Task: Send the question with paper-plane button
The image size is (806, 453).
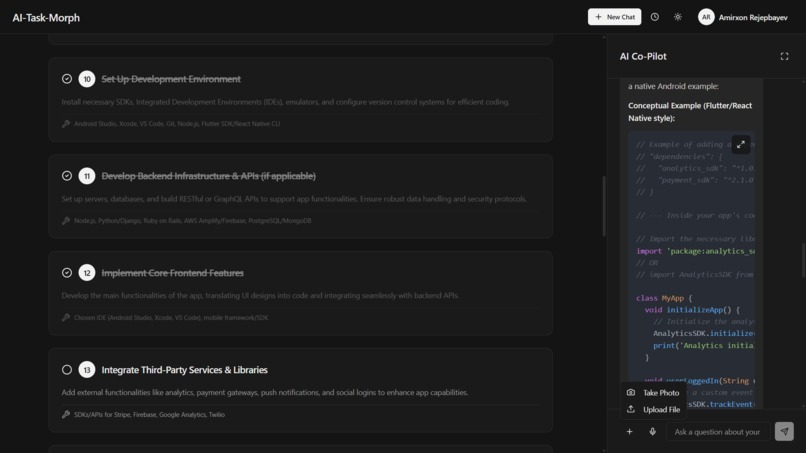Action: (x=784, y=431)
